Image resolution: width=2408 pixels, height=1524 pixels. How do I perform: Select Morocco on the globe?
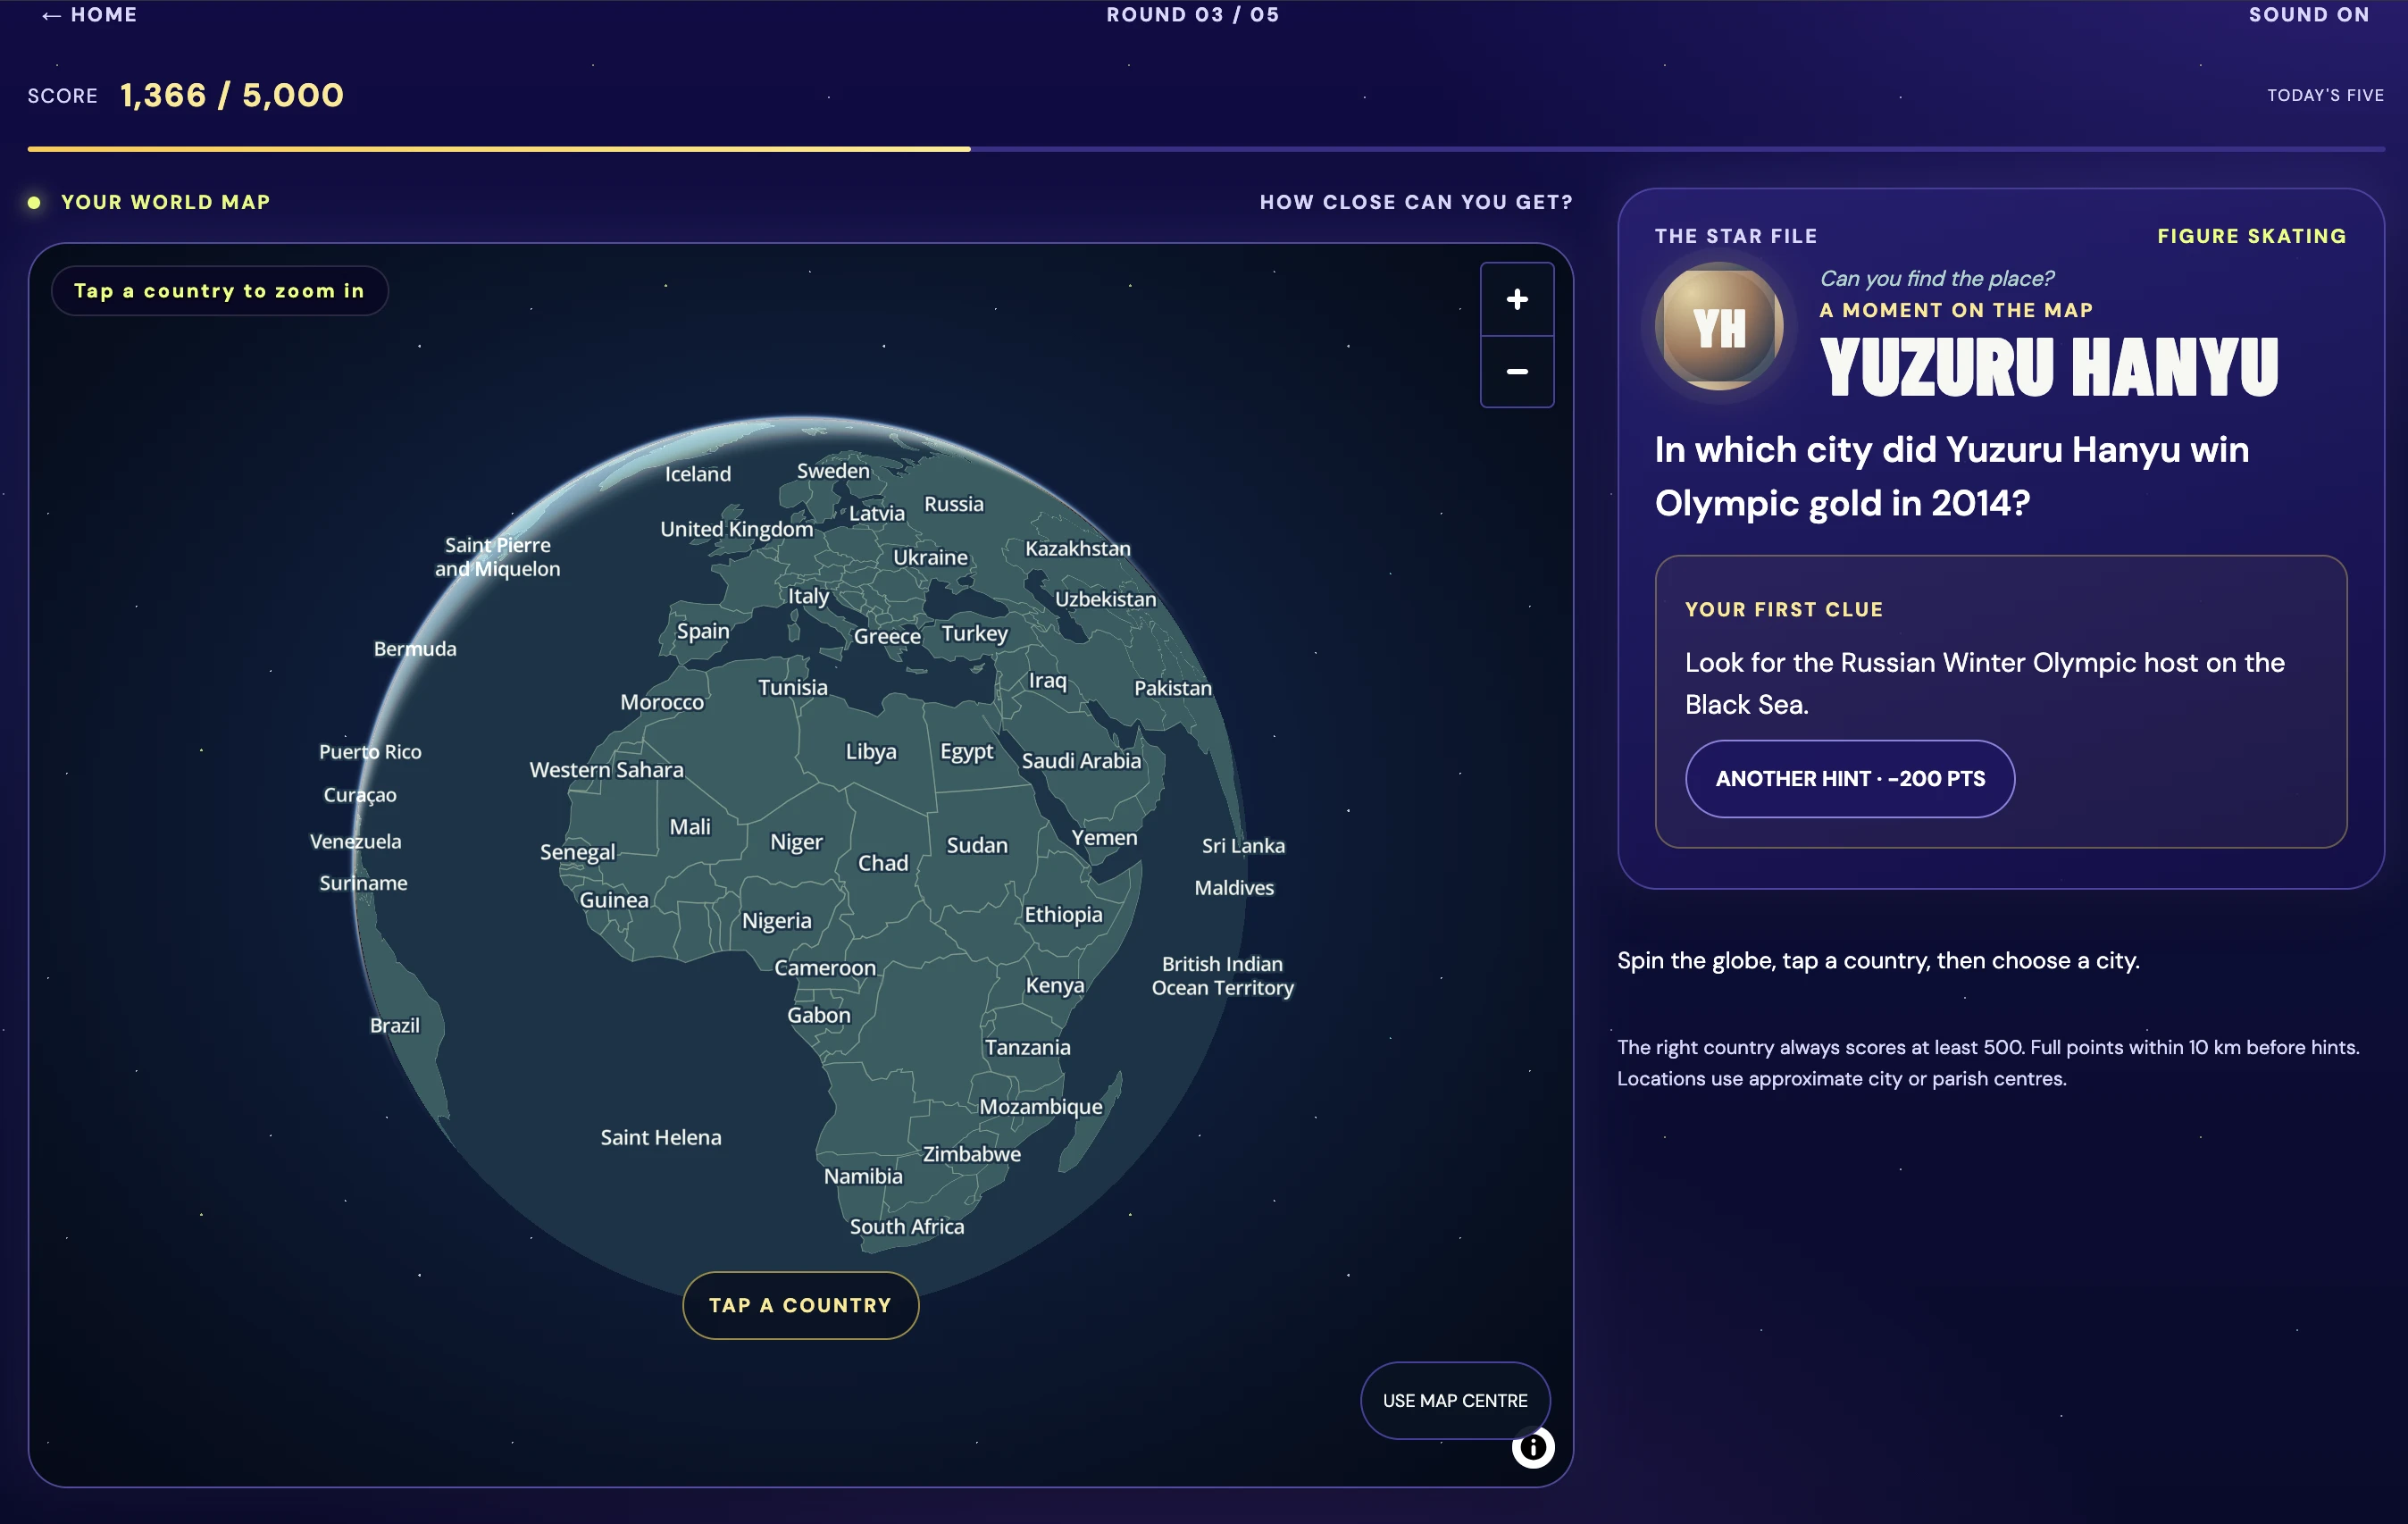click(x=661, y=702)
